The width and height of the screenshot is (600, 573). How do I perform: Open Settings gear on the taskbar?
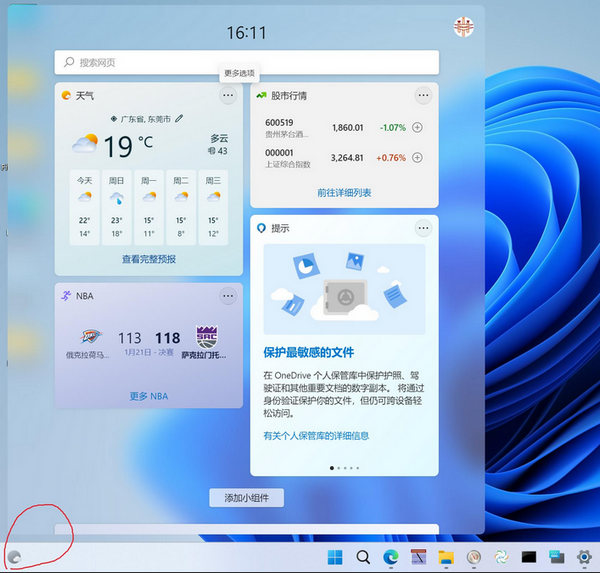[x=584, y=557]
